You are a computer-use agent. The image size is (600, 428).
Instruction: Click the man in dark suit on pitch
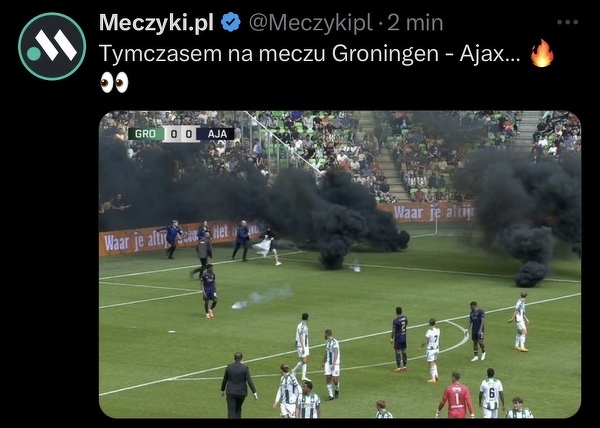[x=237, y=385]
